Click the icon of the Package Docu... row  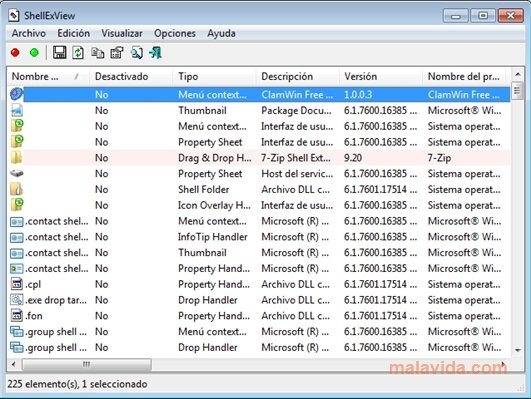(17, 110)
